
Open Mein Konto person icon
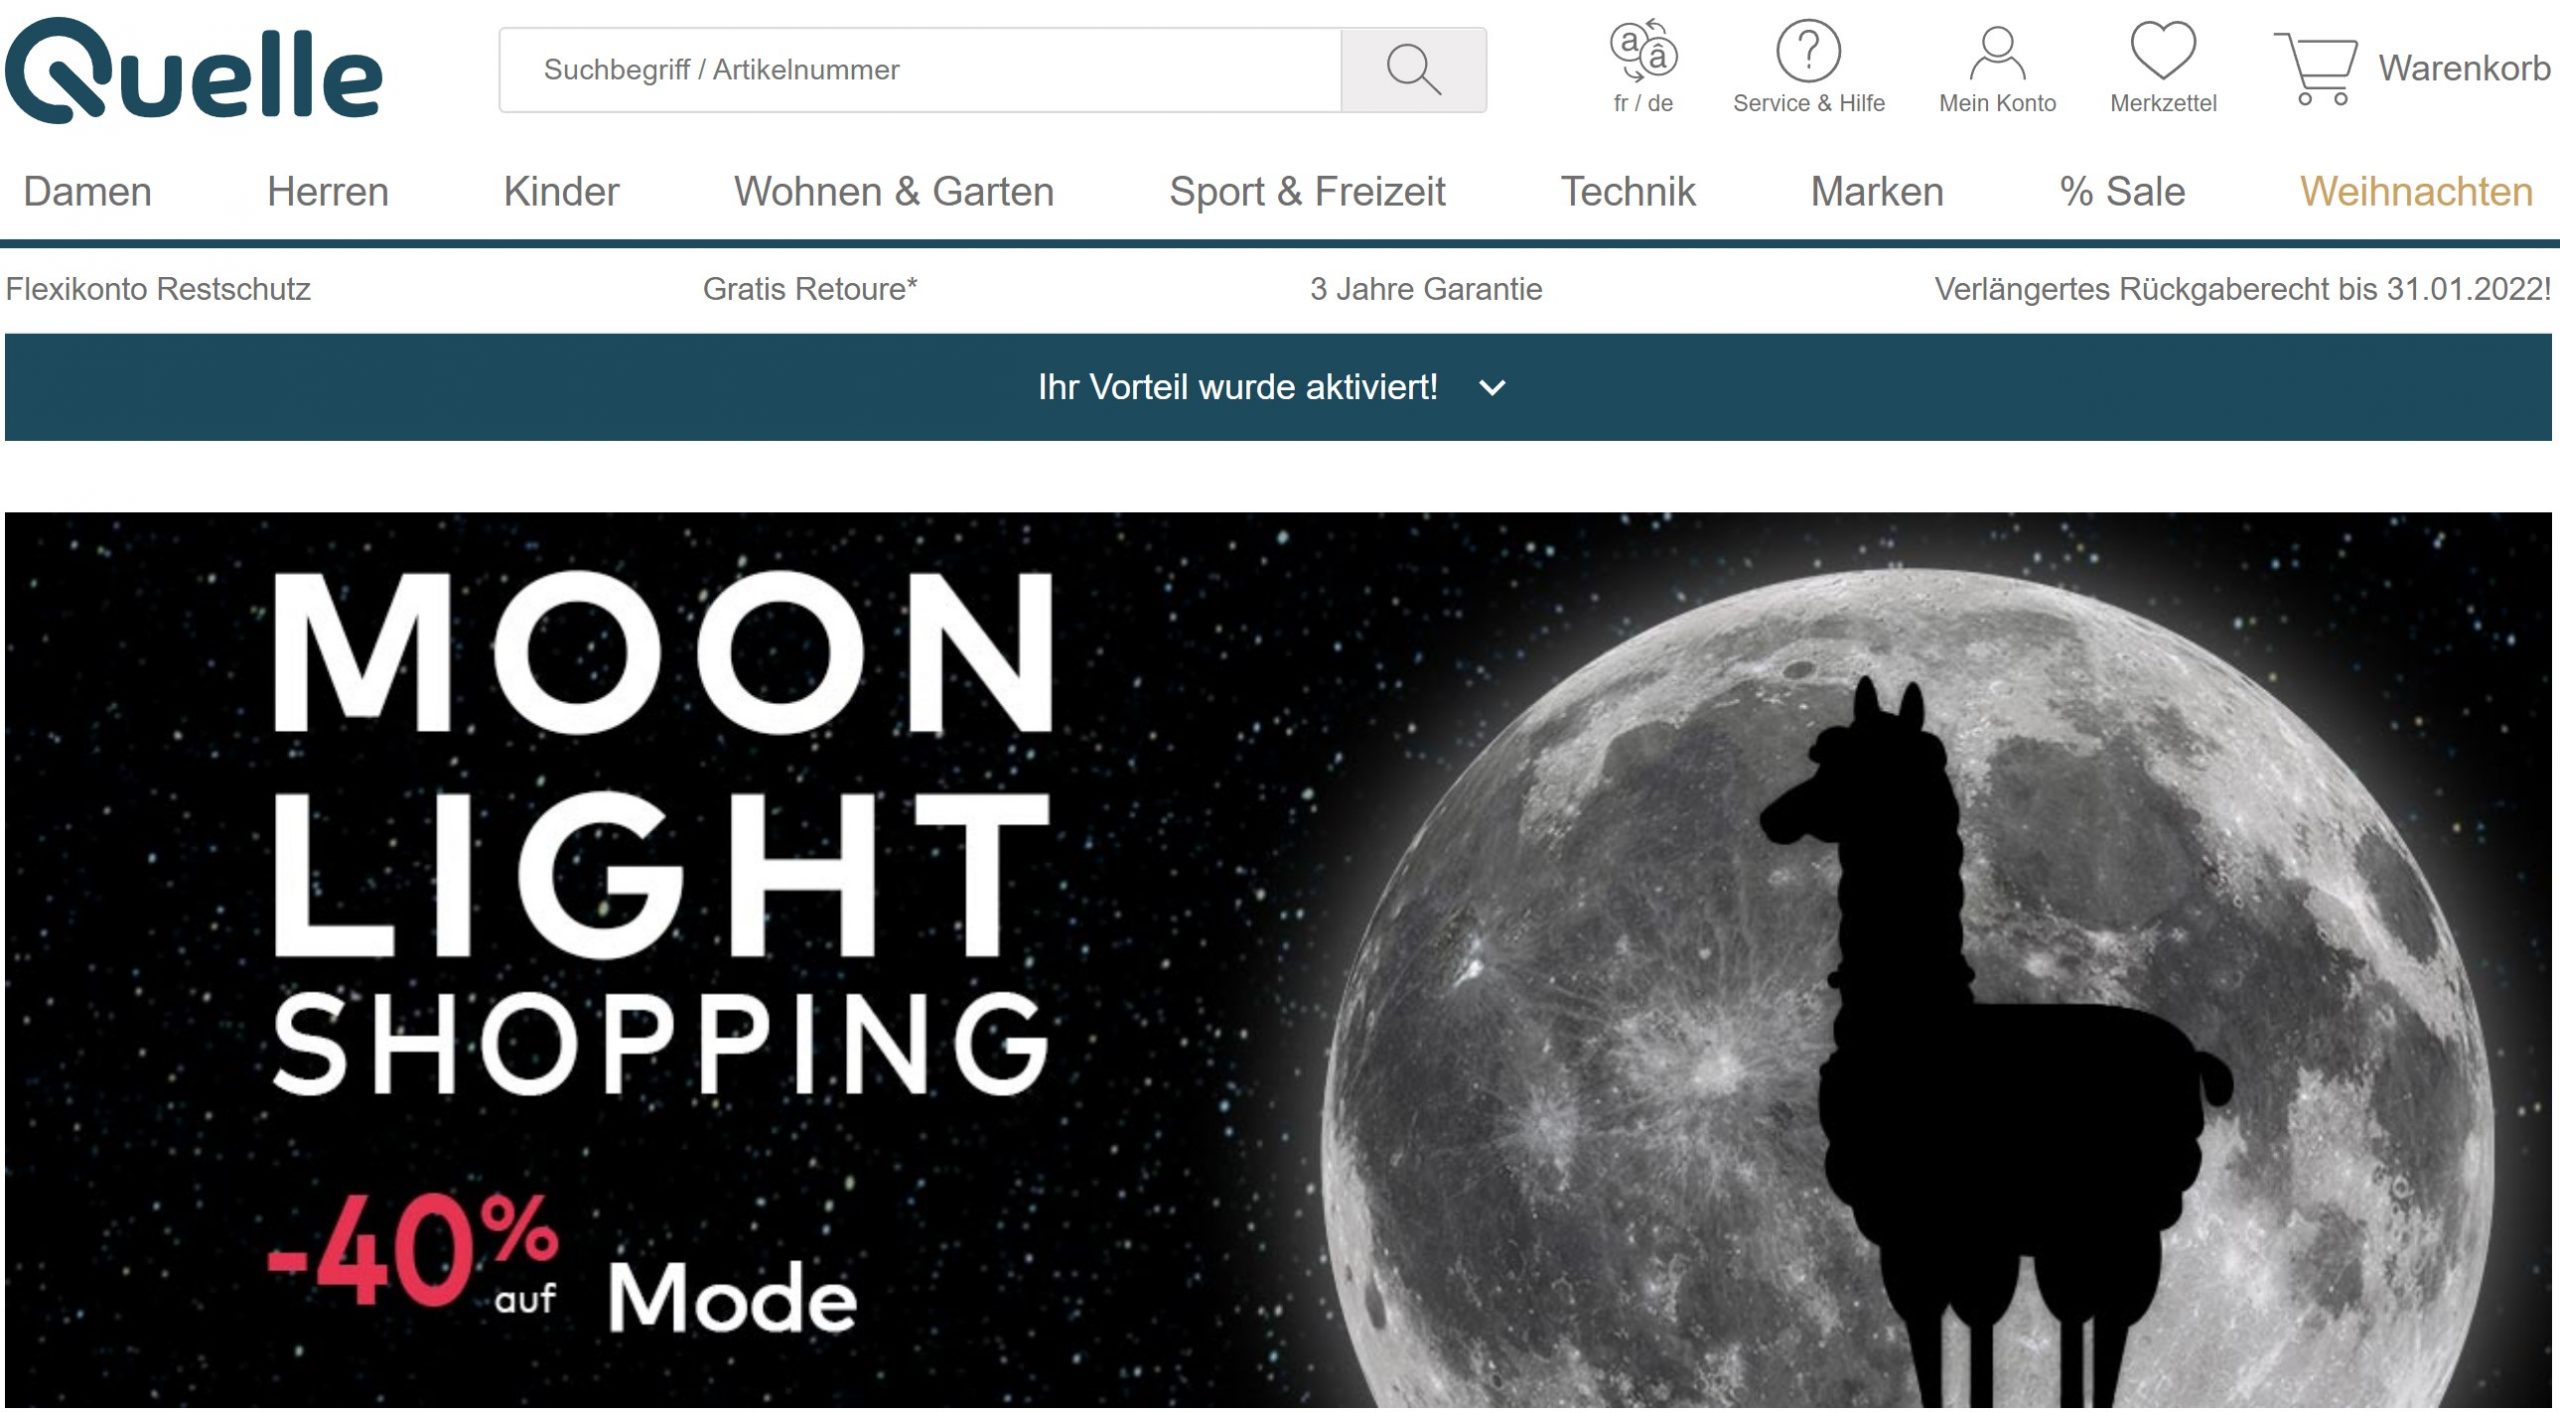pyautogui.click(x=1997, y=53)
